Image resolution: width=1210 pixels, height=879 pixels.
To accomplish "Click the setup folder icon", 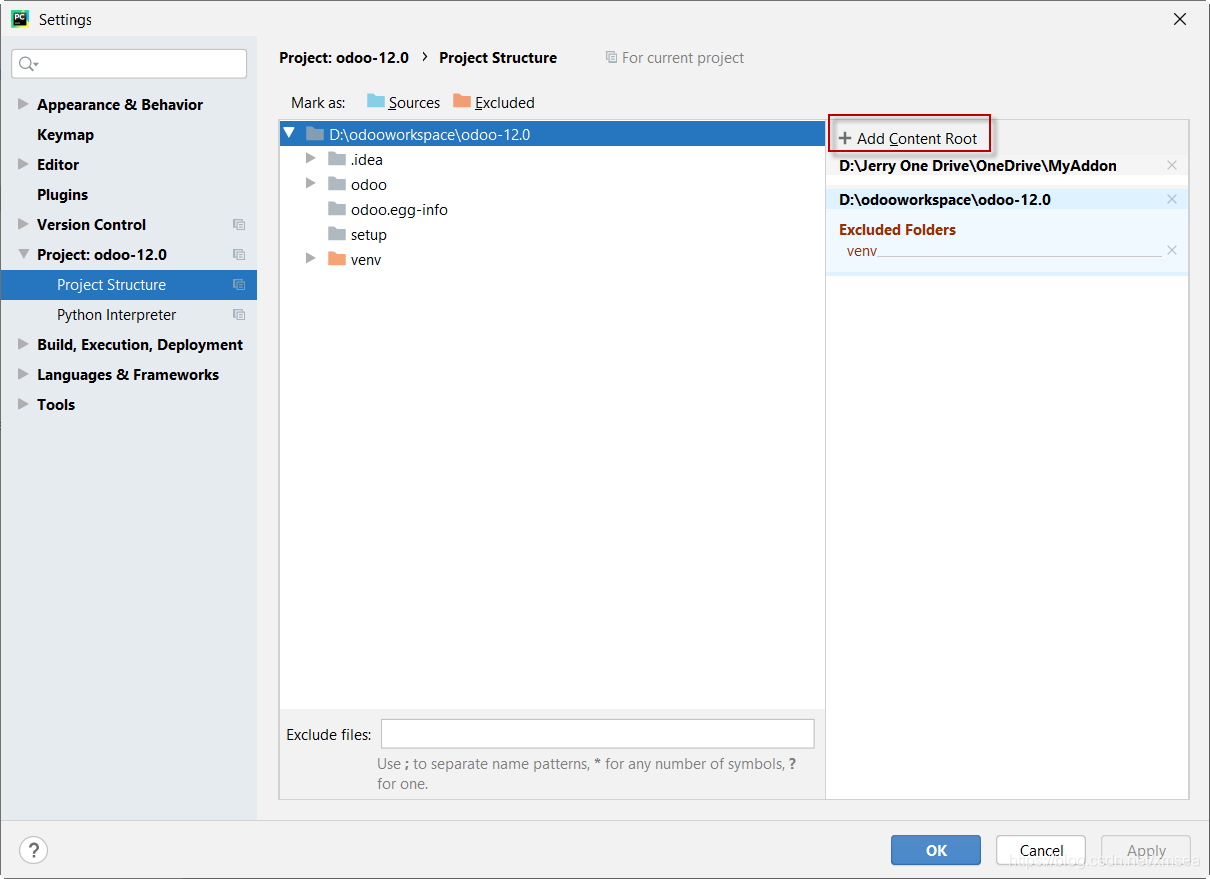I will coord(337,234).
